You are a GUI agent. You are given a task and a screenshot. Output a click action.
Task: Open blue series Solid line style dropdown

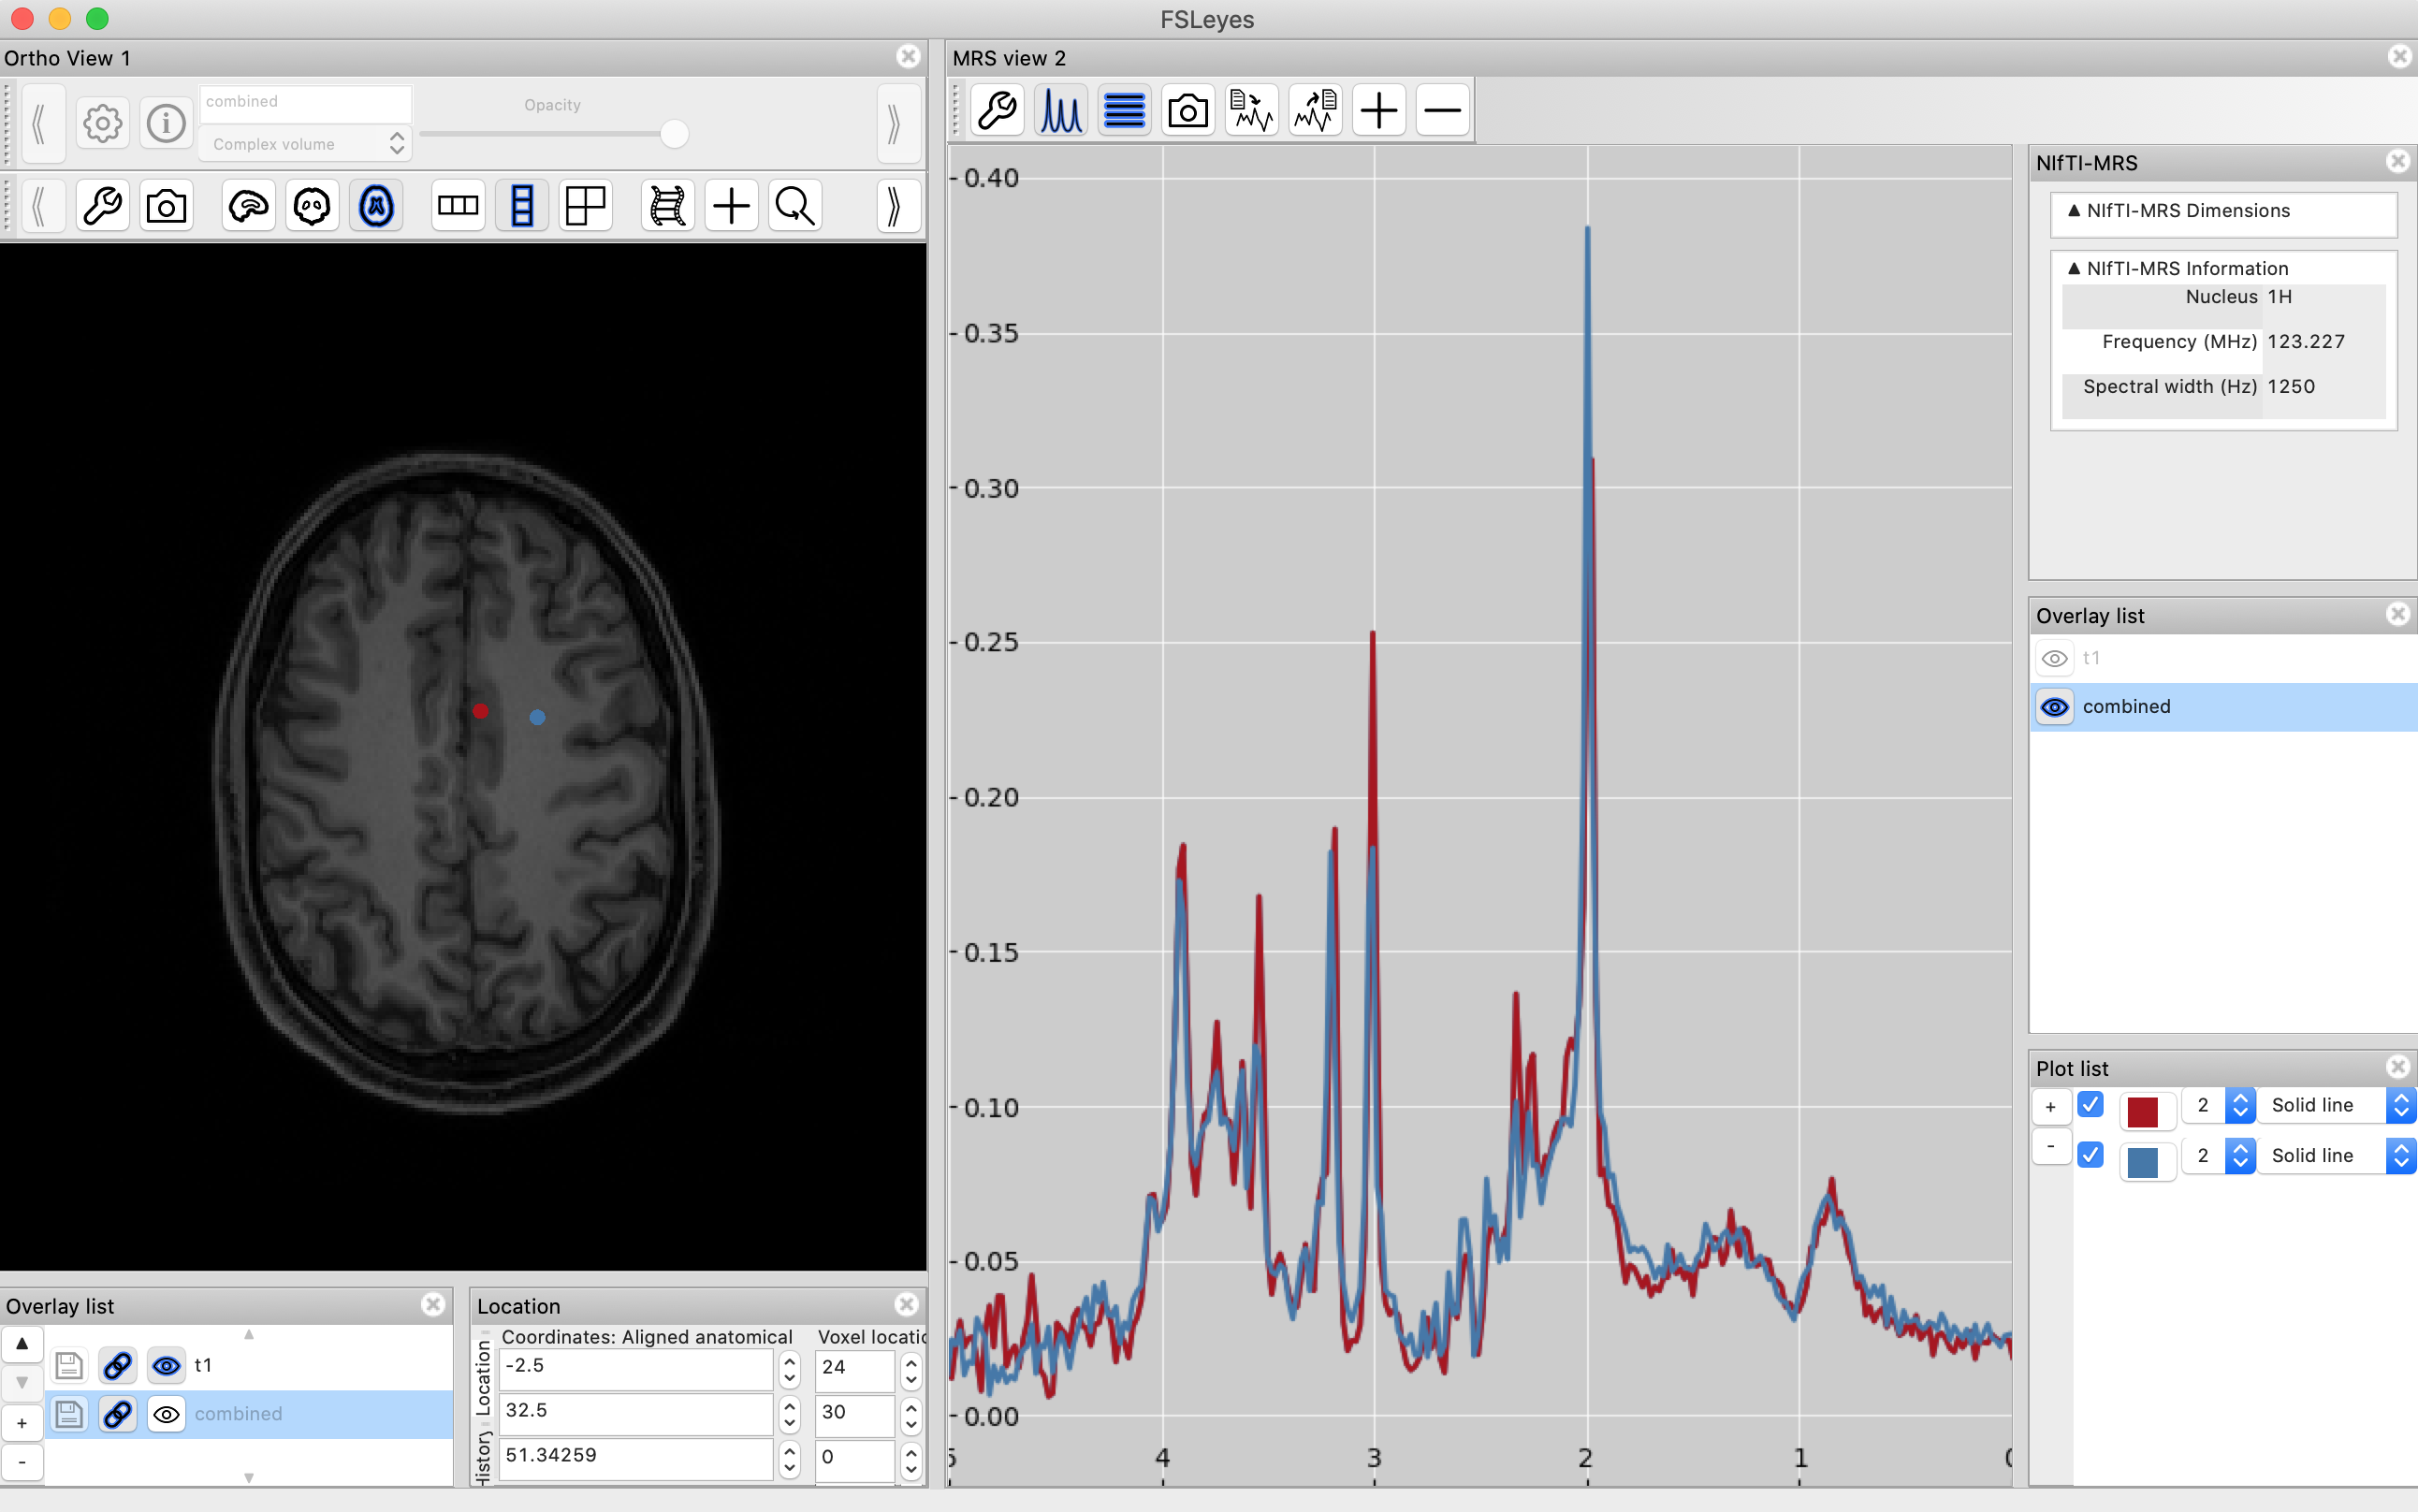(x=2336, y=1156)
